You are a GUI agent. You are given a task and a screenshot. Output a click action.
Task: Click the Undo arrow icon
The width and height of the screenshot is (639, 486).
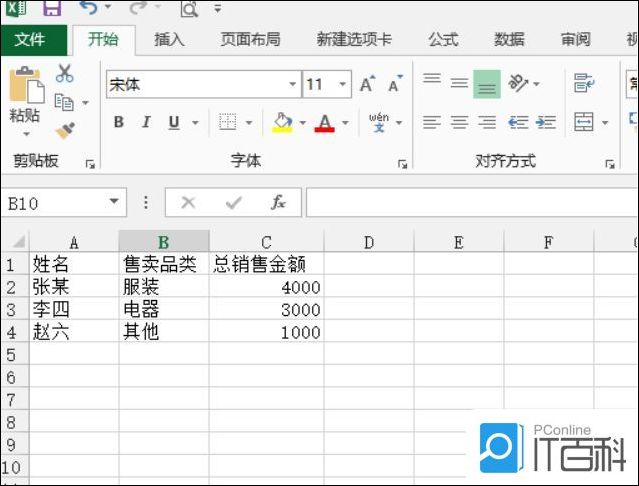[88, 7]
